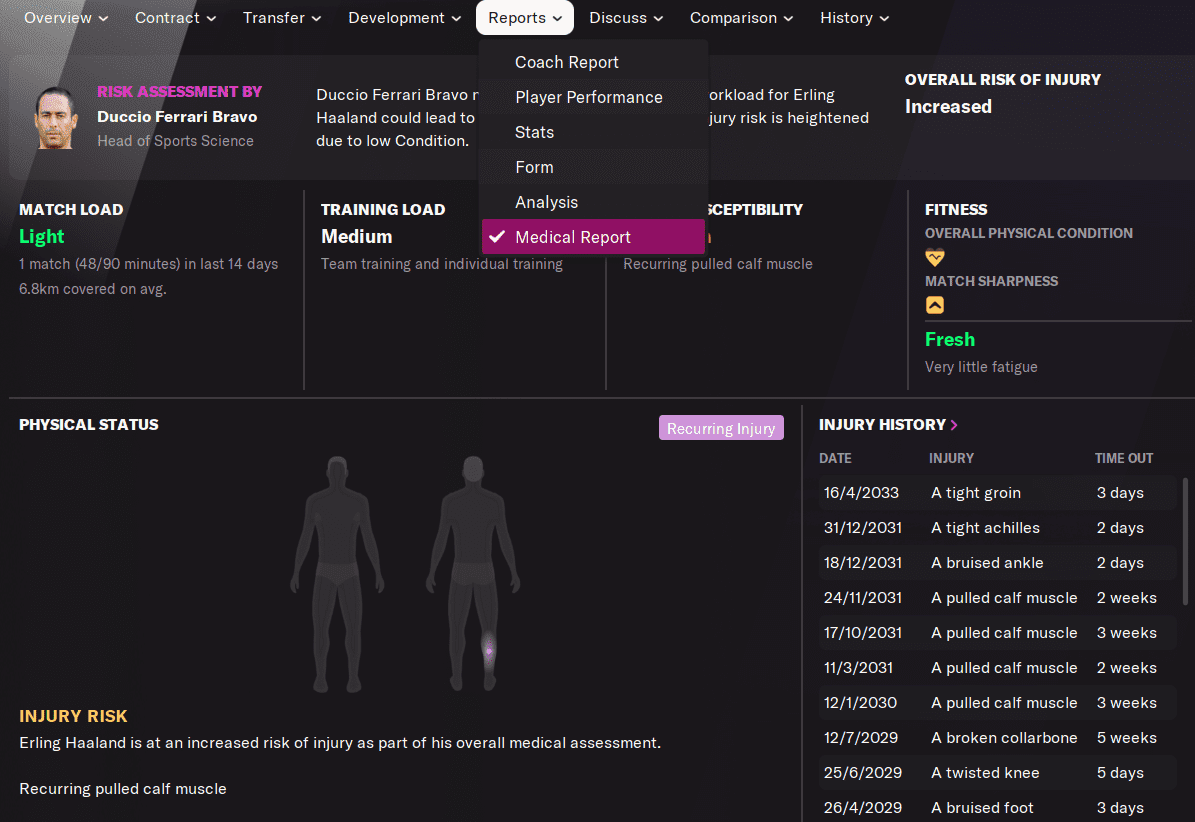Click the Injury Risk heading
This screenshot has width=1195, height=822.
pyautogui.click(x=73, y=716)
